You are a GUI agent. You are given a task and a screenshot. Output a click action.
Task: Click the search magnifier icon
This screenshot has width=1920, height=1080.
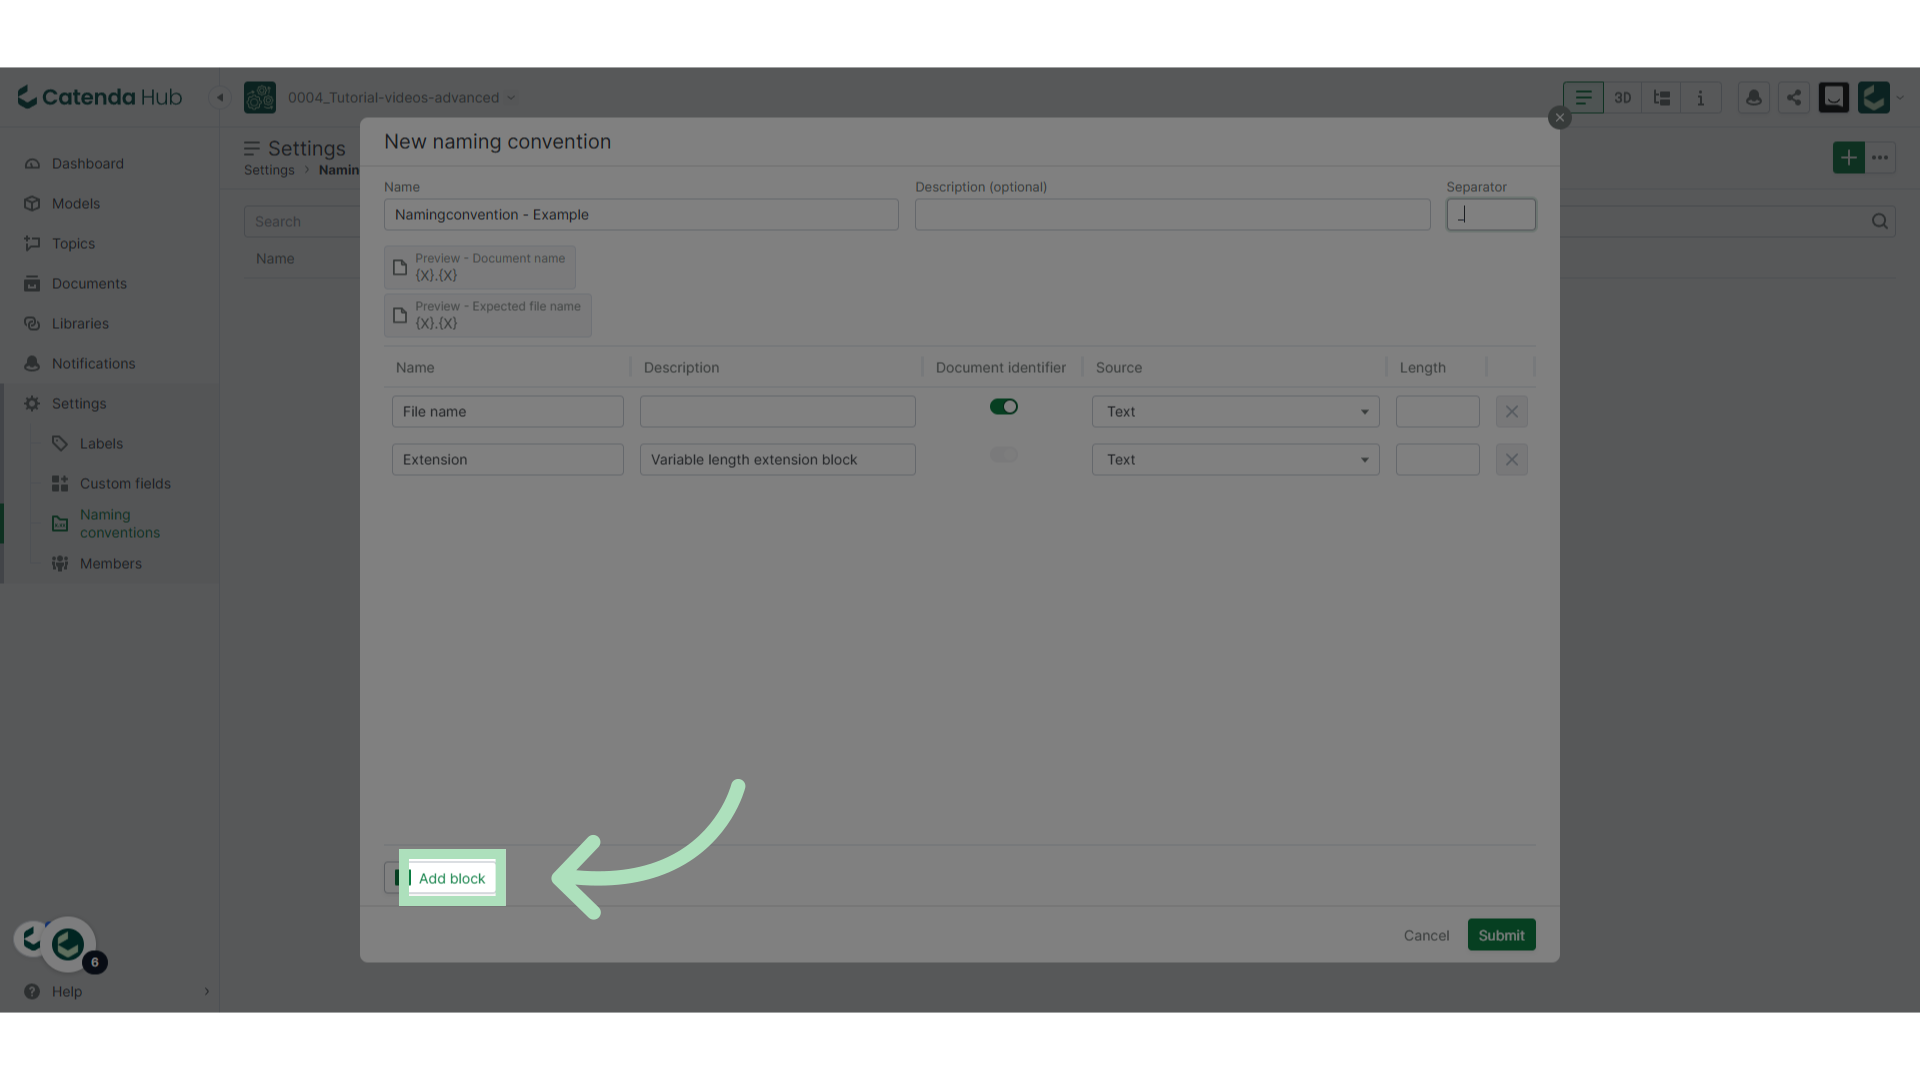pyautogui.click(x=1879, y=221)
